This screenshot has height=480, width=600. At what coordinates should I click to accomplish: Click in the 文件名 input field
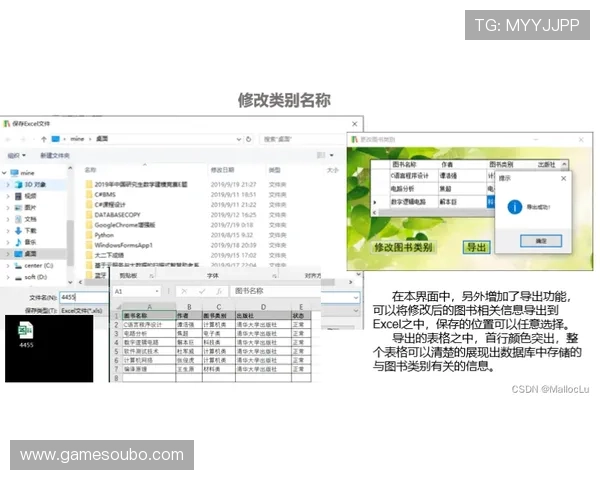(84, 297)
